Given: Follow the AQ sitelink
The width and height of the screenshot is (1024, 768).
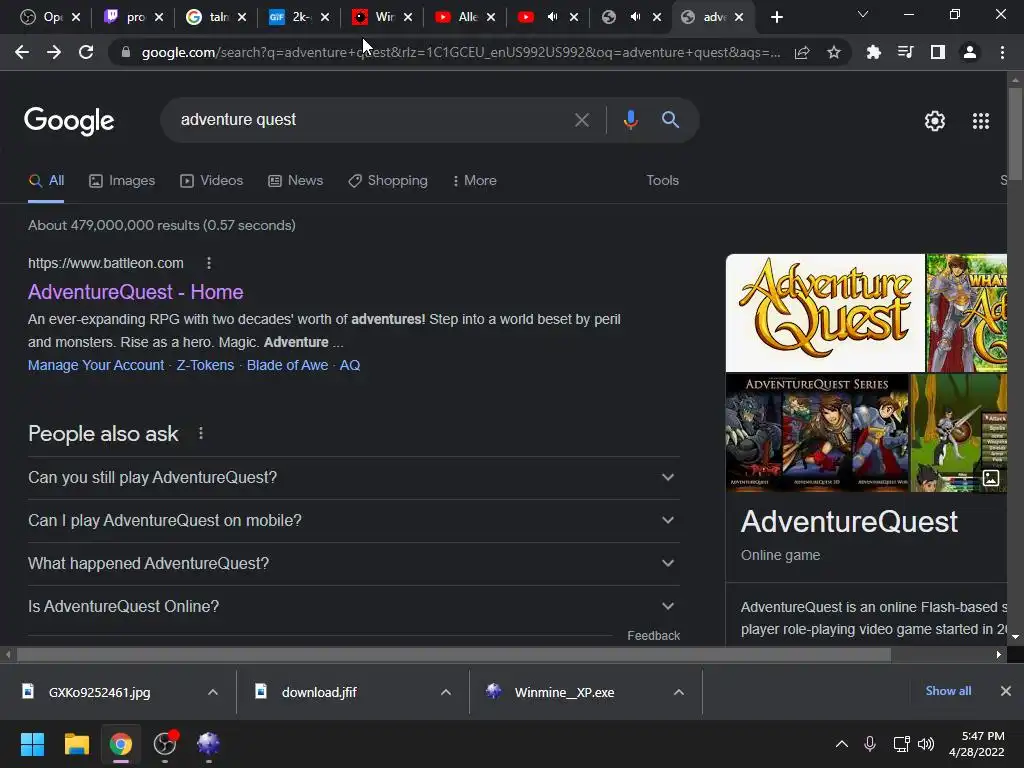Looking at the screenshot, I should point(350,365).
